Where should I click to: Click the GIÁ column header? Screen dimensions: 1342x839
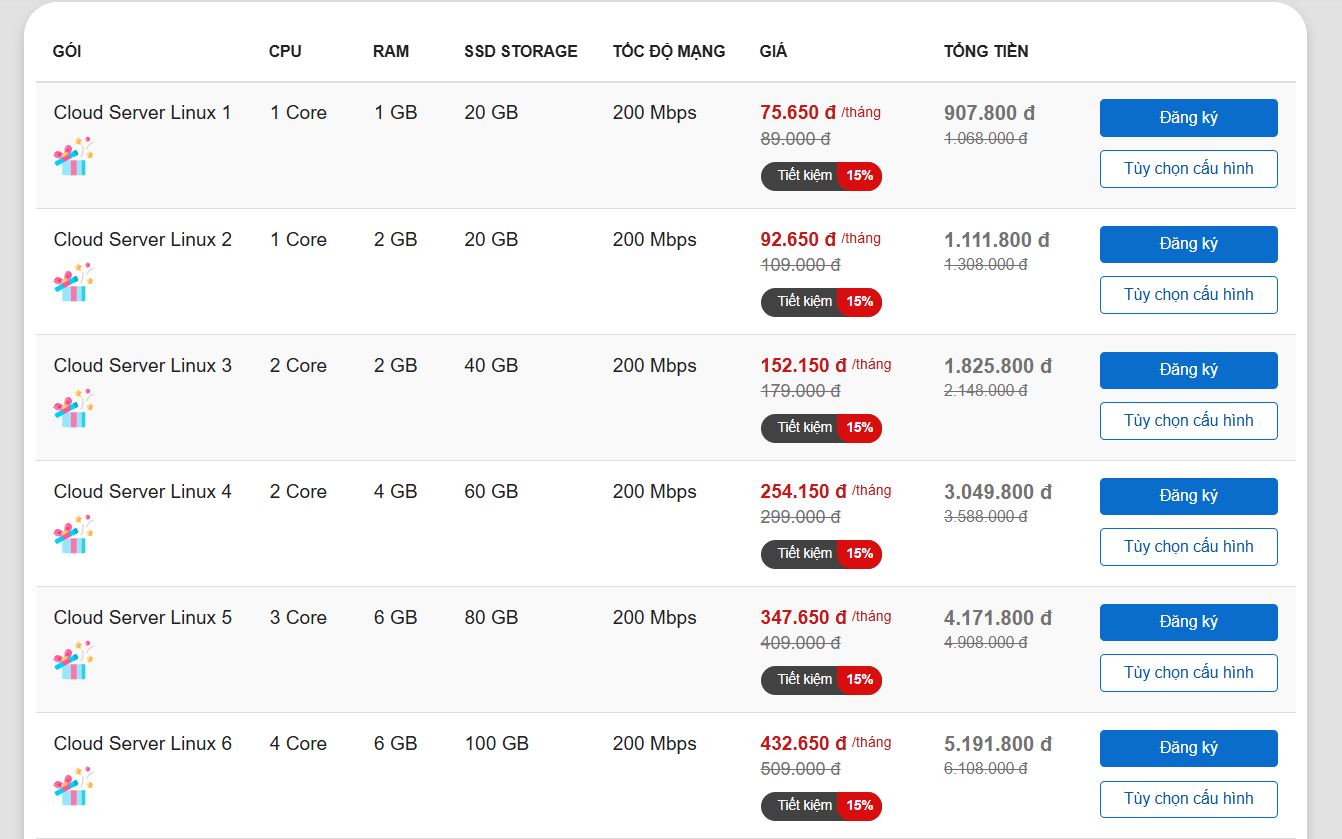pyautogui.click(x=773, y=51)
